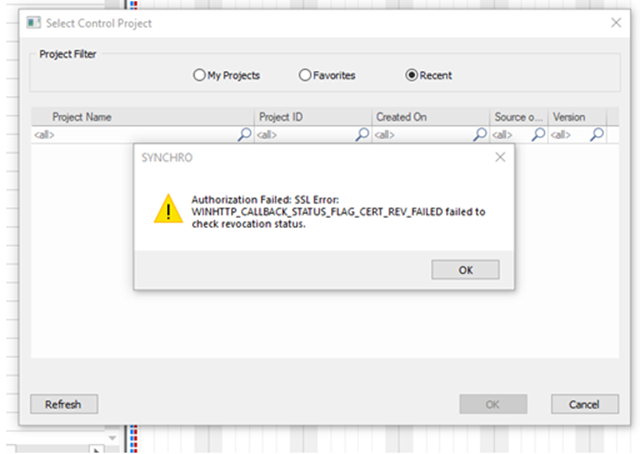This screenshot has height=454, width=640.
Task: Close the SYNCHRO error dialog with X
Action: click(x=500, y=157)
